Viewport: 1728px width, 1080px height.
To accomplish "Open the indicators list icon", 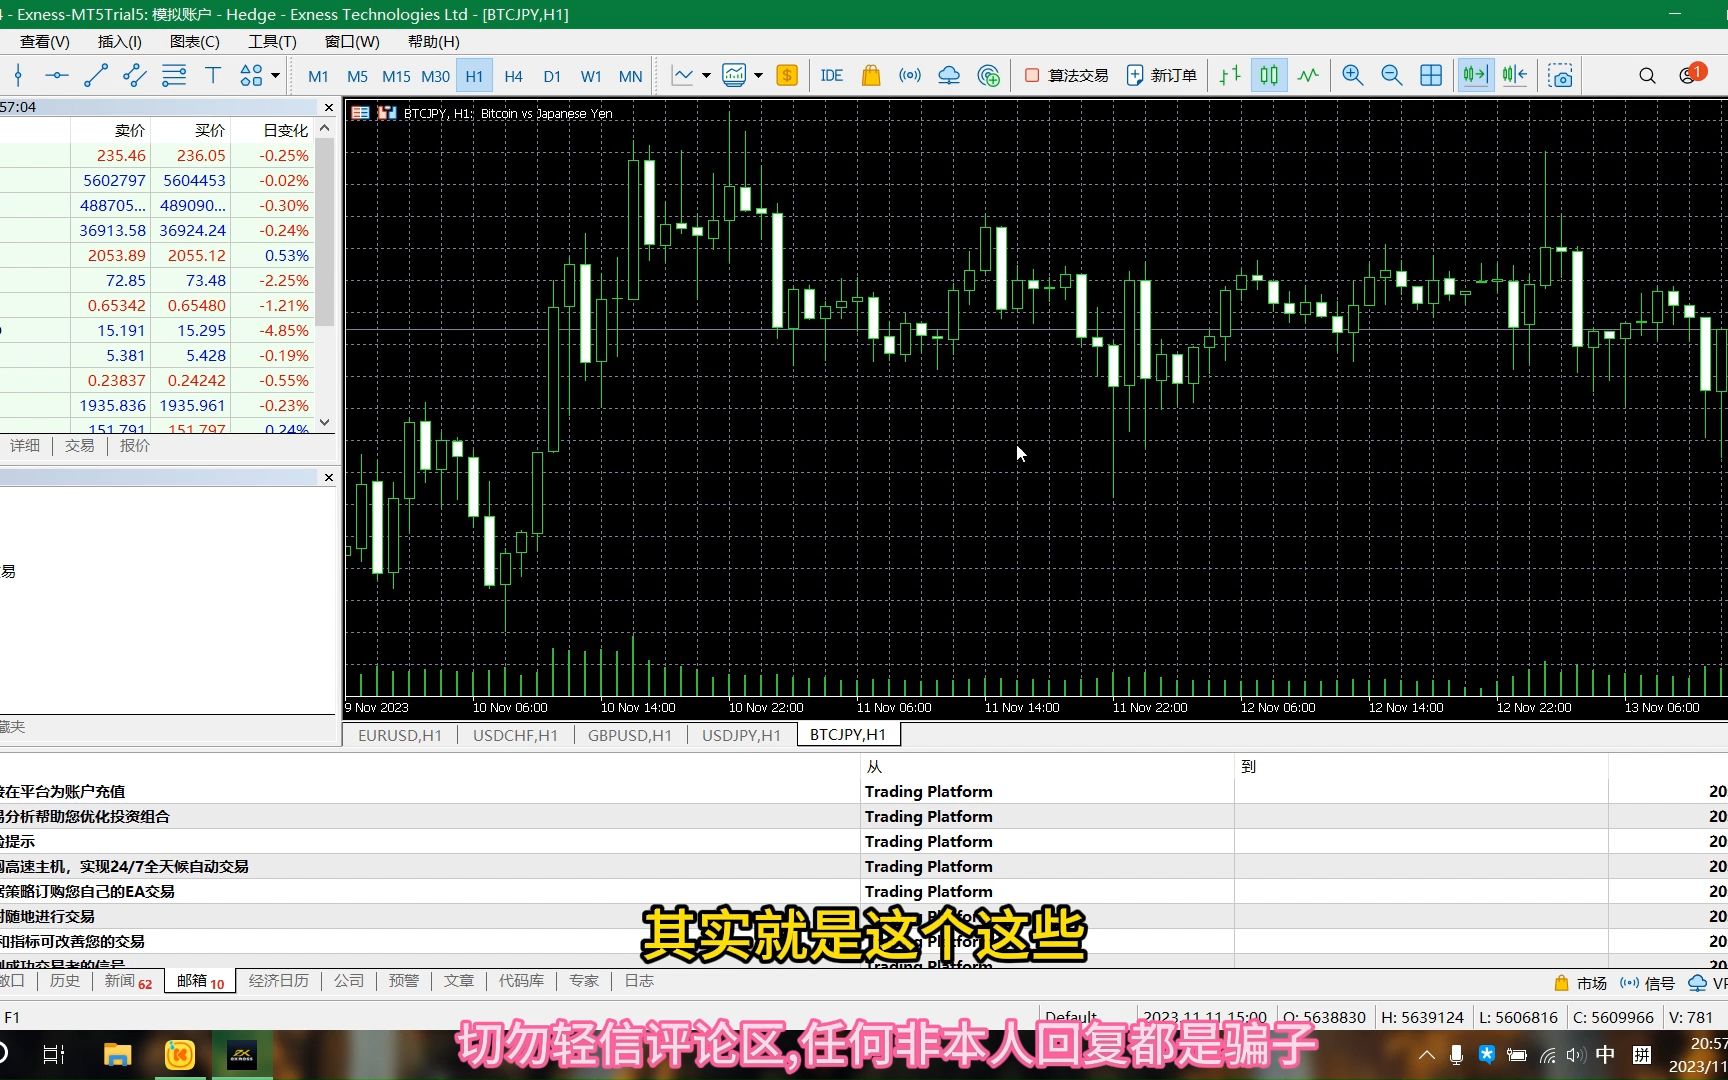I will pyautogui.click(x=683, y=75).
